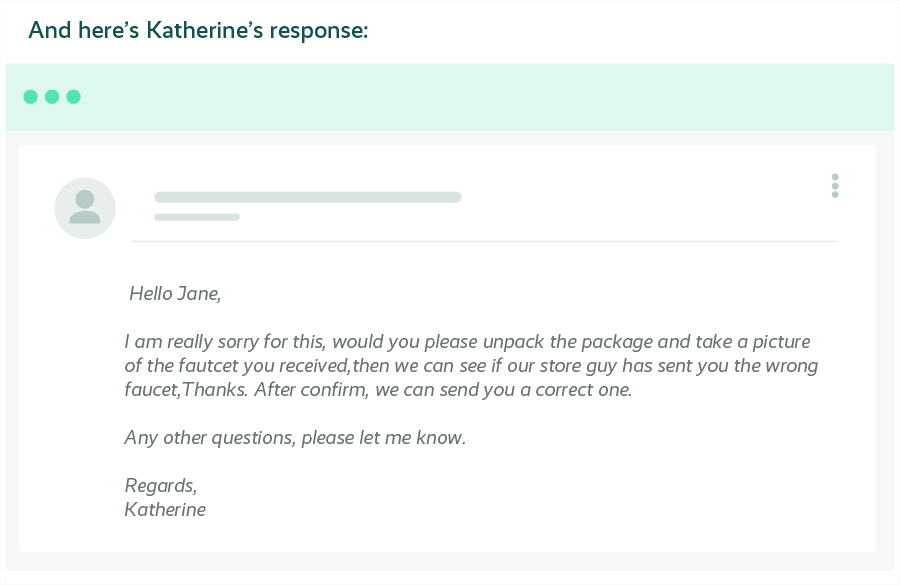900x585 pixels.
Task: Click the 'Katherine' signature
Action: pyautogui.click(x=165, y=509)
